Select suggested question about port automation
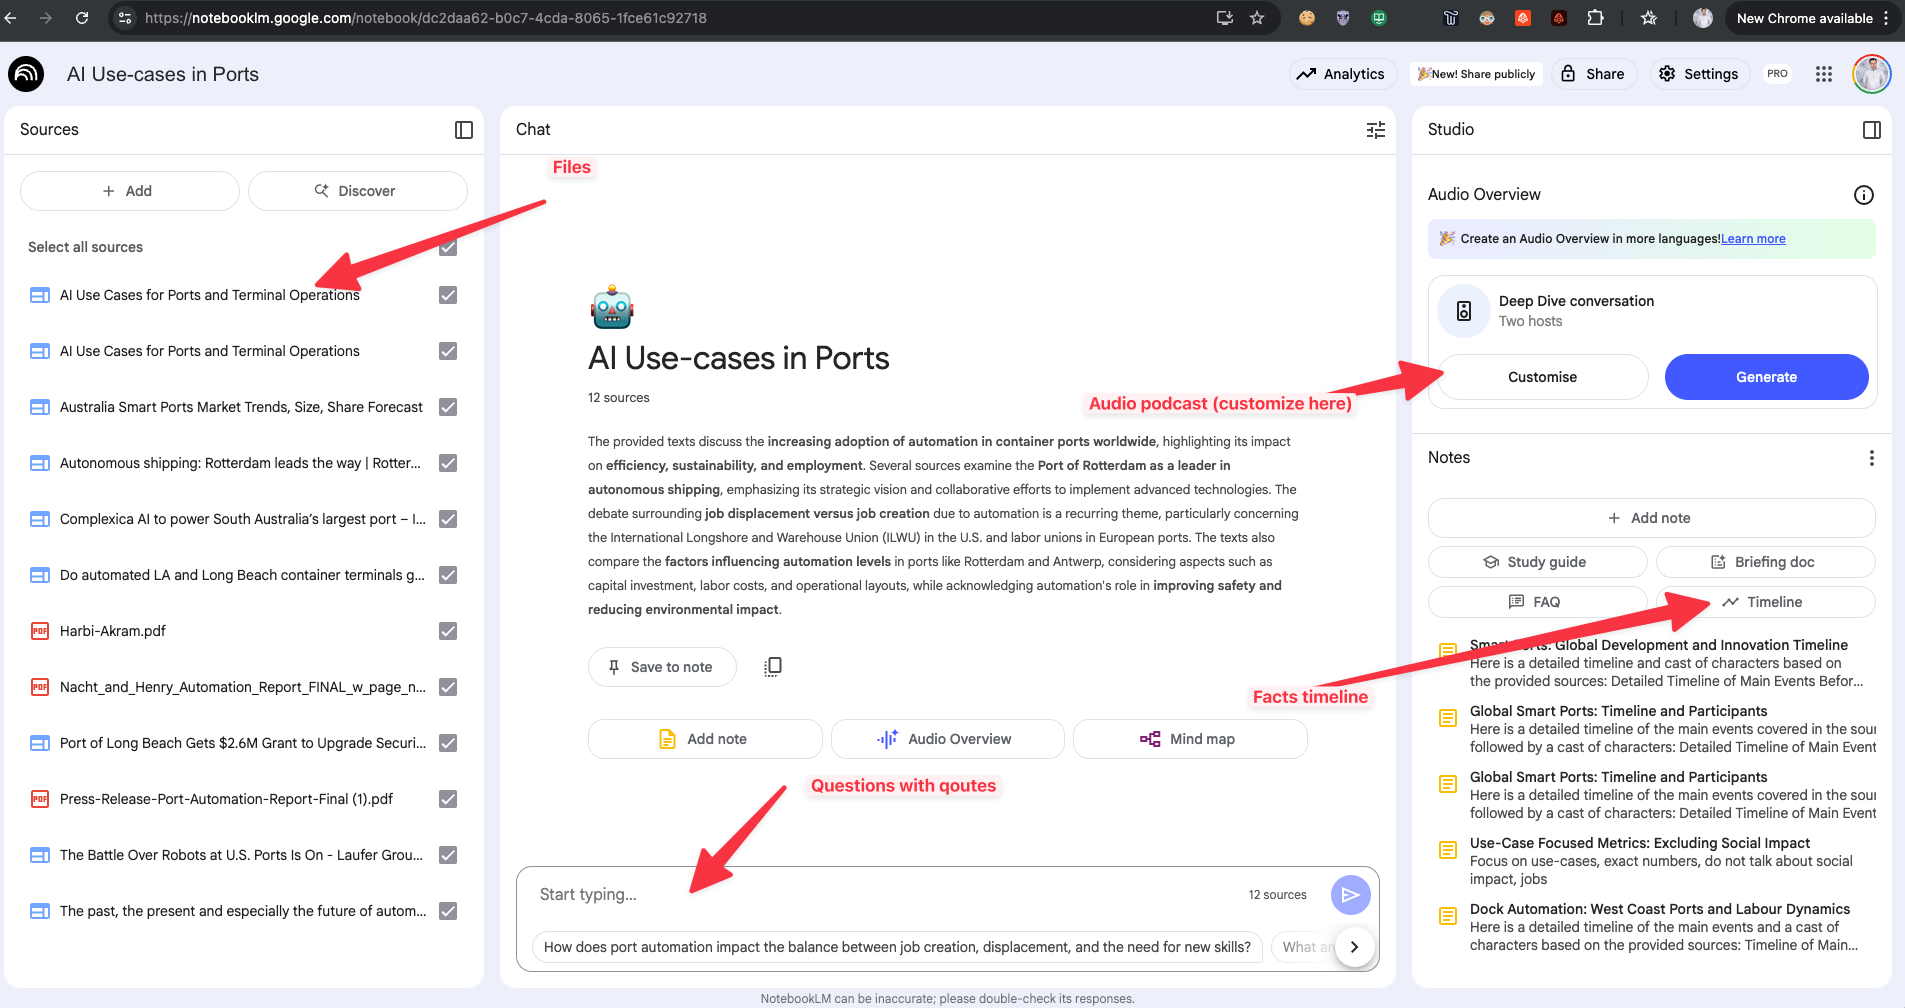This screenshot has width=1905, height=1008. point(897,947)
